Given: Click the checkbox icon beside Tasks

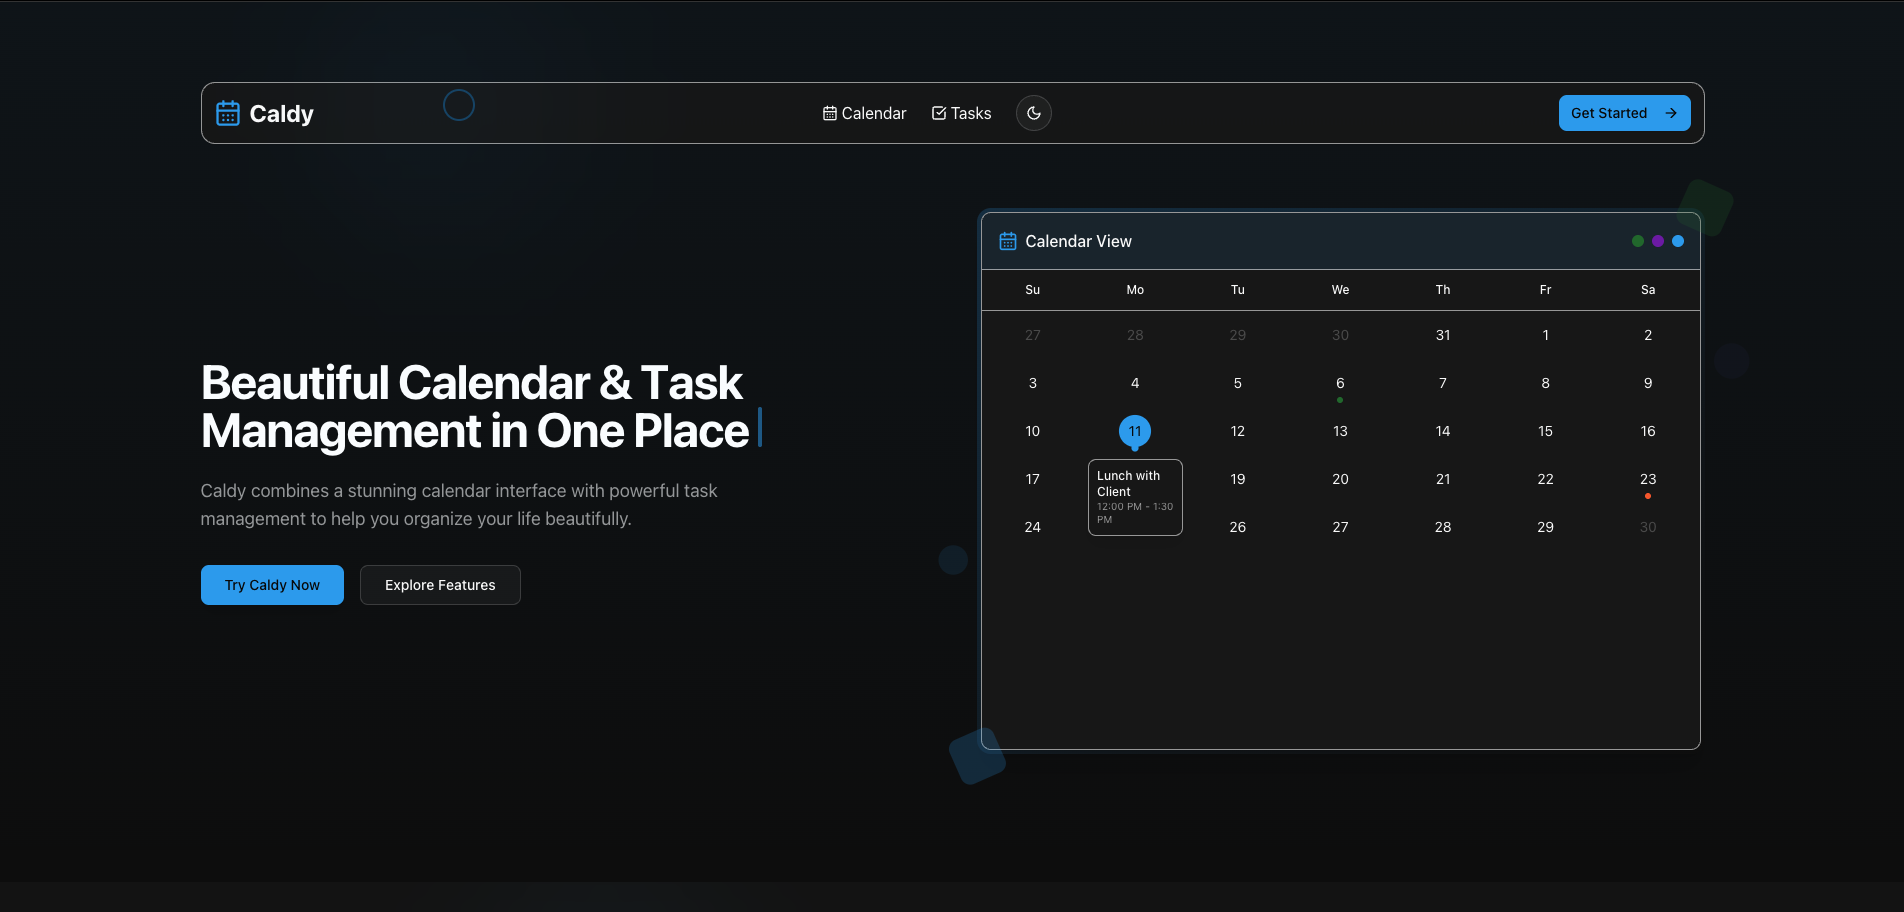Looking at the screenshot, I should [x=939, y=113].
